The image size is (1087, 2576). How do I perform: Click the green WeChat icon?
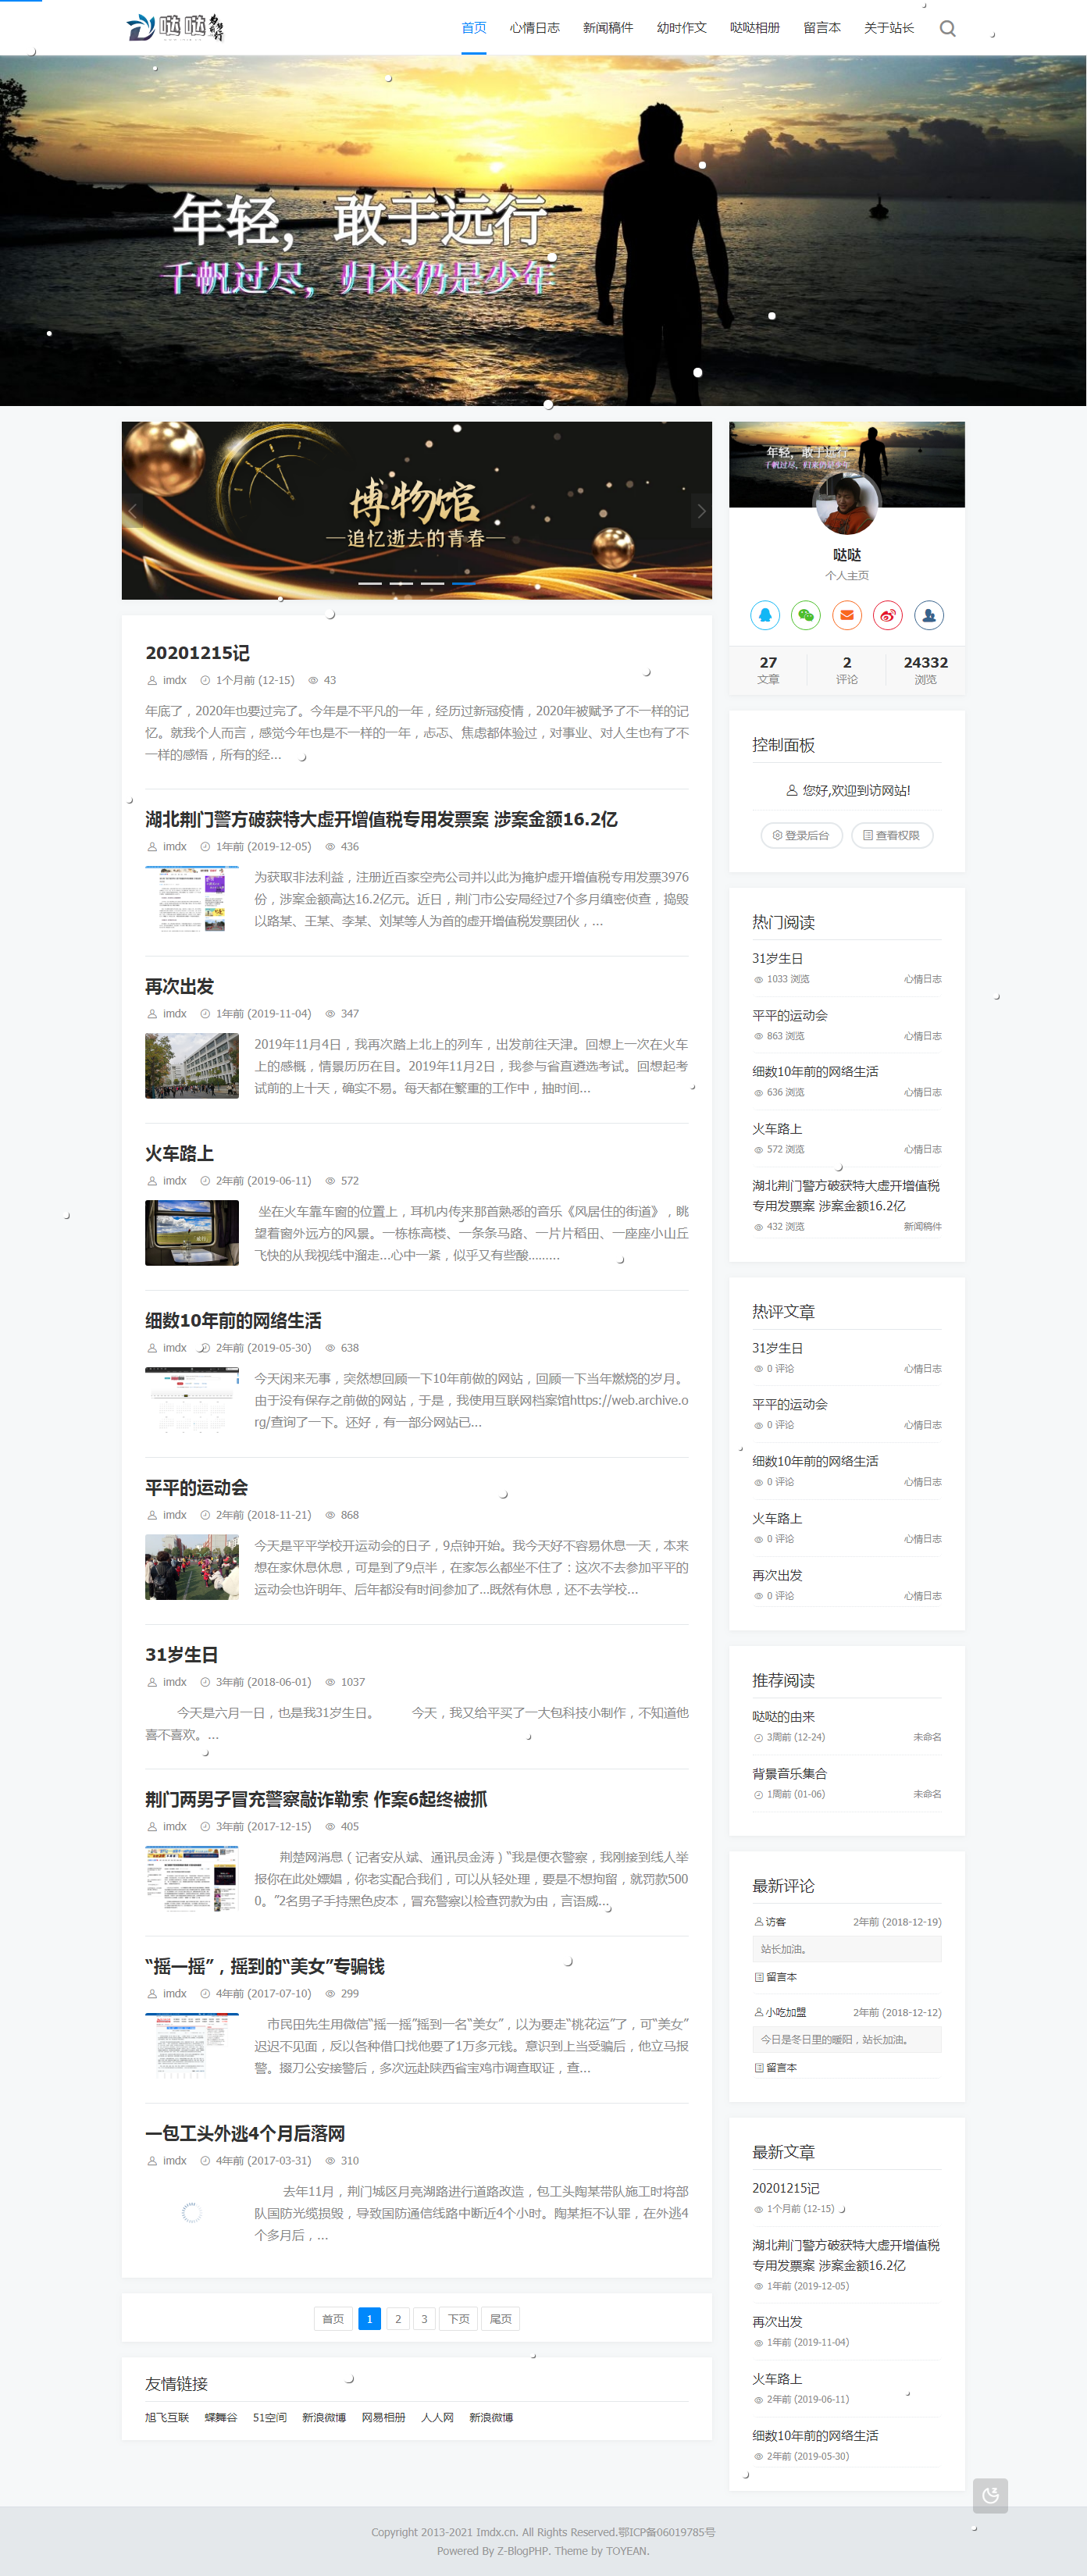click(x=806, y=615)
